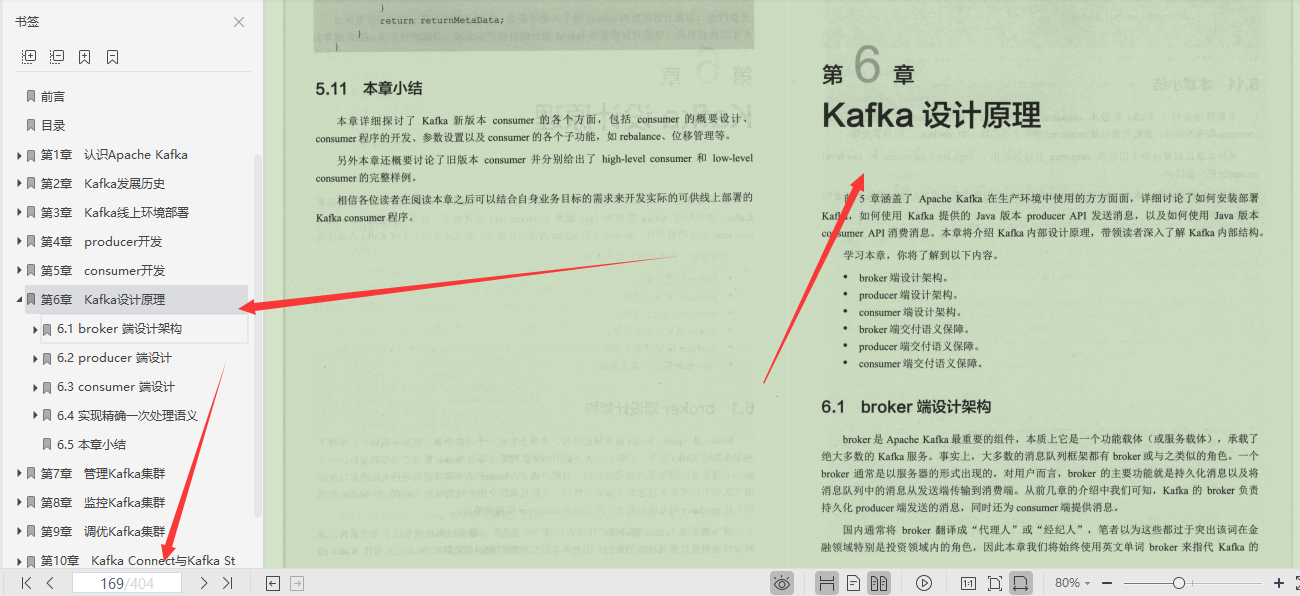Image resolution: width=1300 pixels, height=596 pixels.
Task: Click the bookmark panel vertical scrollbar
Action: 259,335
